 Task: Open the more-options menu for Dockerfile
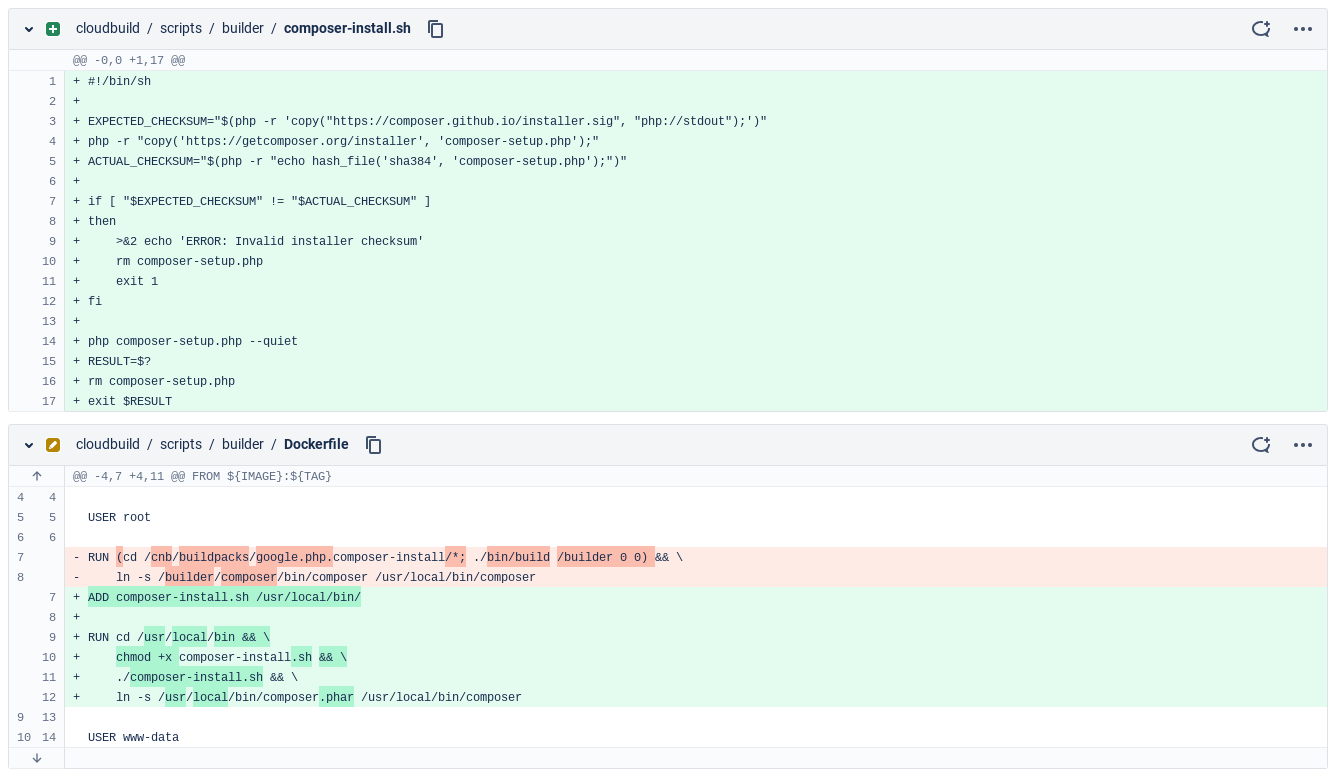coord(1303,445)
